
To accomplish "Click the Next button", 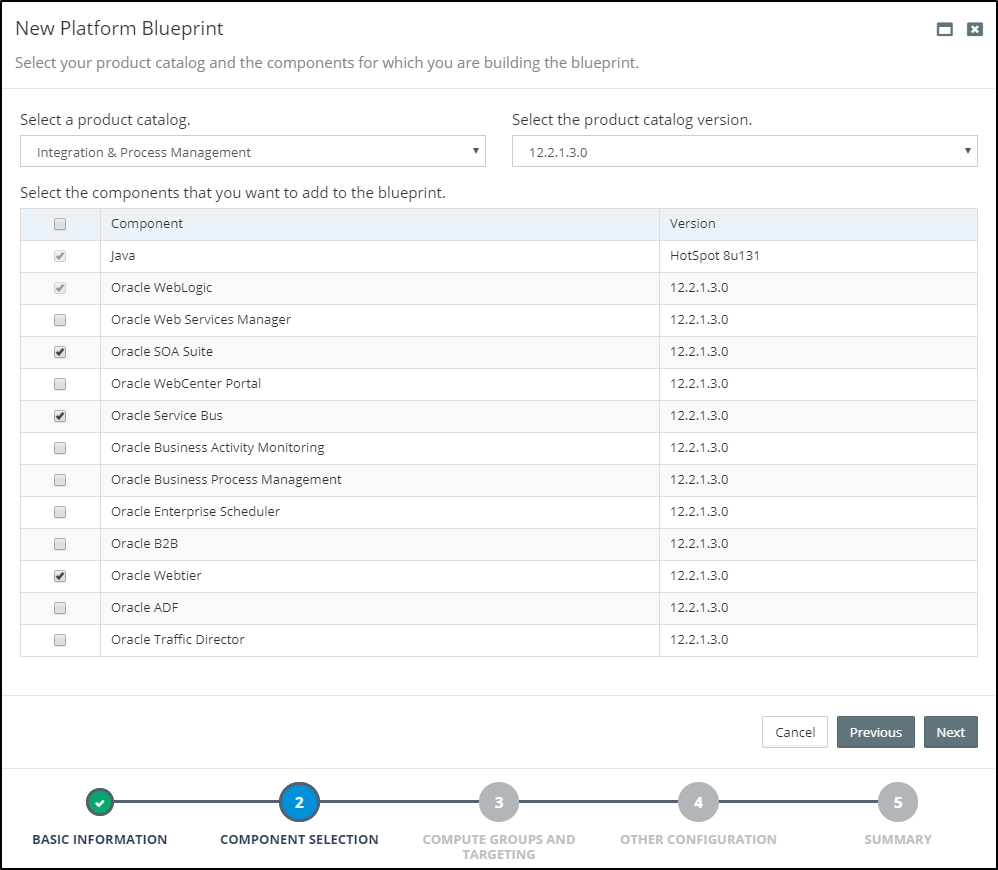I will pyautogui.click(x=950, y=731).
